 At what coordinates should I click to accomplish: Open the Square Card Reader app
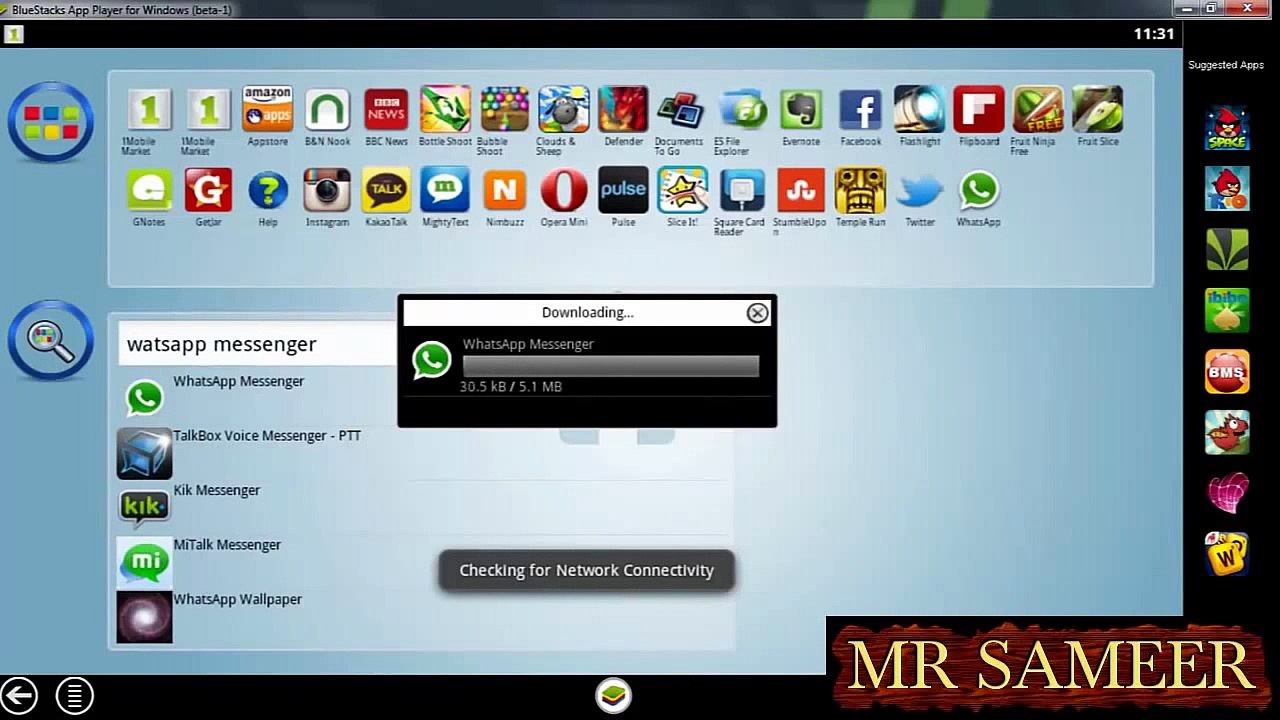tap(742, 190)
